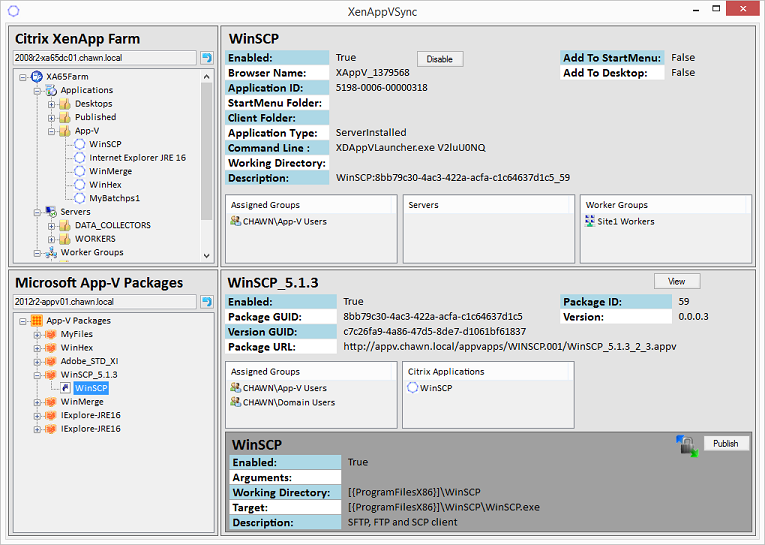Viewport: 765px width, 545px height.
Task: Click the XenApp farm server address field
Action: [x=104, y=58]
